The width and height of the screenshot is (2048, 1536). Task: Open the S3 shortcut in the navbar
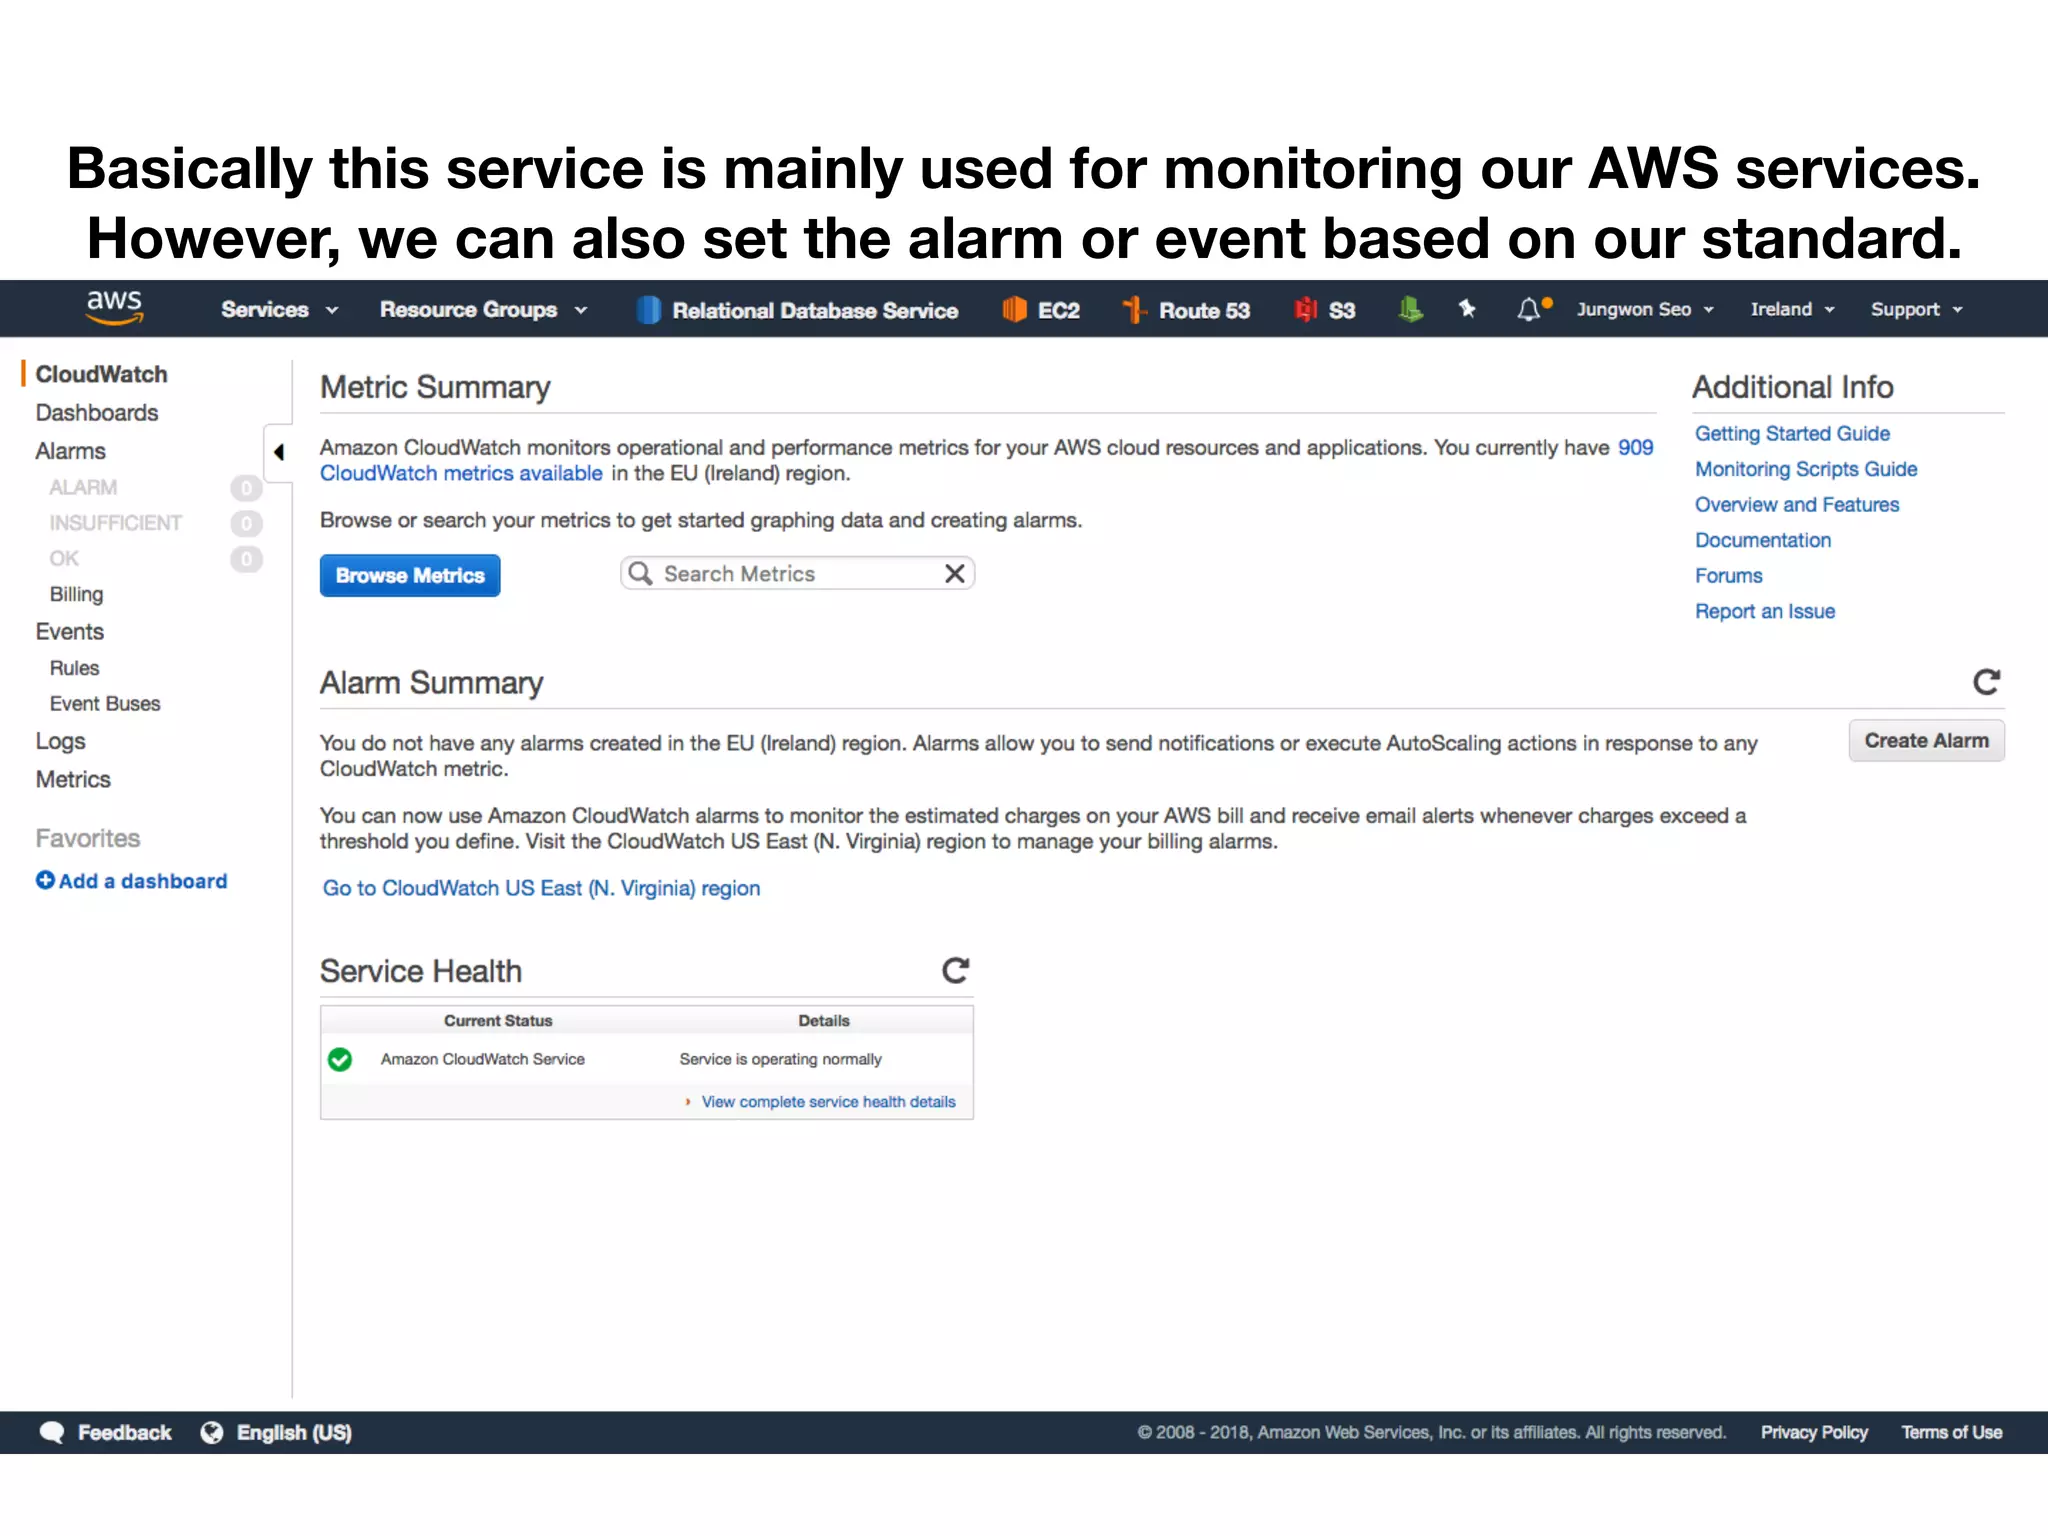[x=1325, y=310]
